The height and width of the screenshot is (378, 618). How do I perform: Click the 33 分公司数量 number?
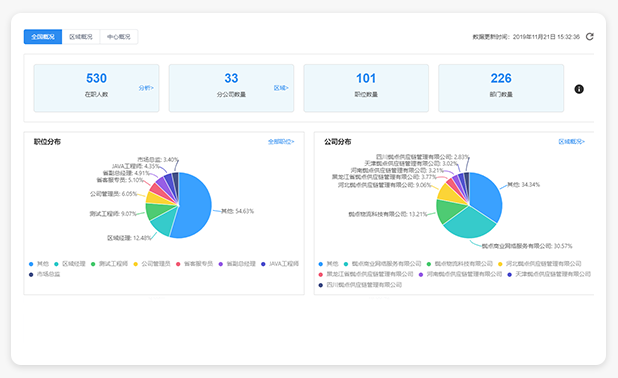click(231, 78)
